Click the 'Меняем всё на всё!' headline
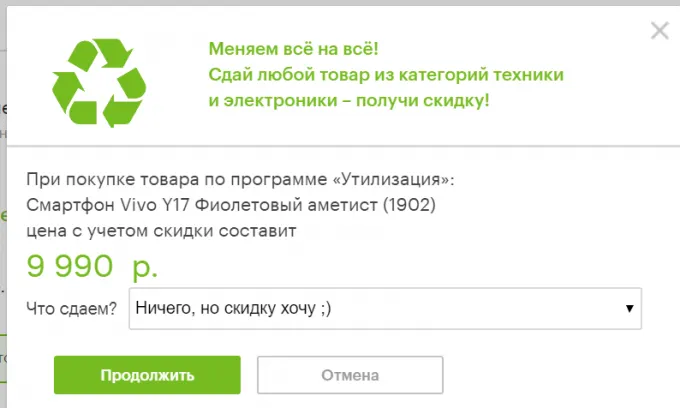Image resolution: width=680 pixels, height=408 pixels. [x=294, y=49]
